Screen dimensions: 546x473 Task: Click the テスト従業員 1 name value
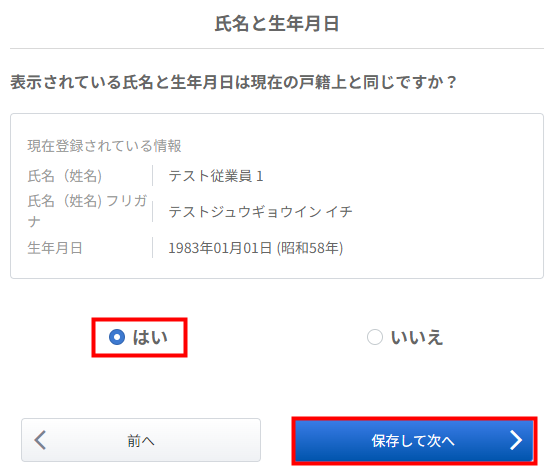[216, 176]
